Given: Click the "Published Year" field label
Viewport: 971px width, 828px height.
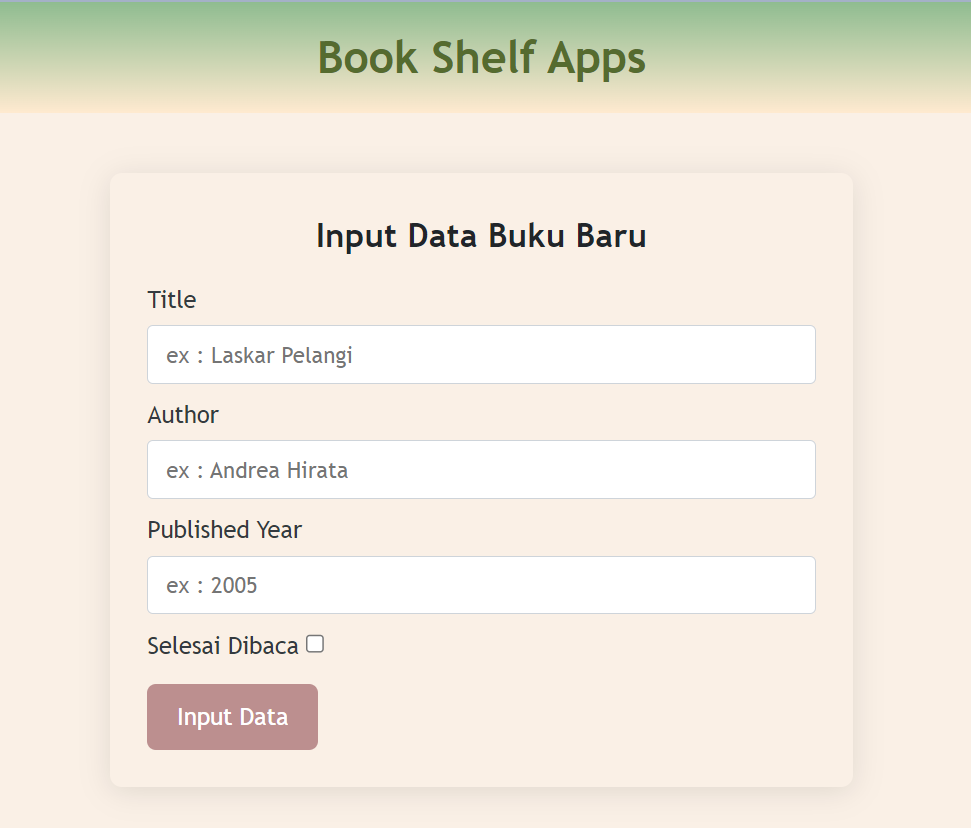Looking at the screenshot, I should point(224,530).
